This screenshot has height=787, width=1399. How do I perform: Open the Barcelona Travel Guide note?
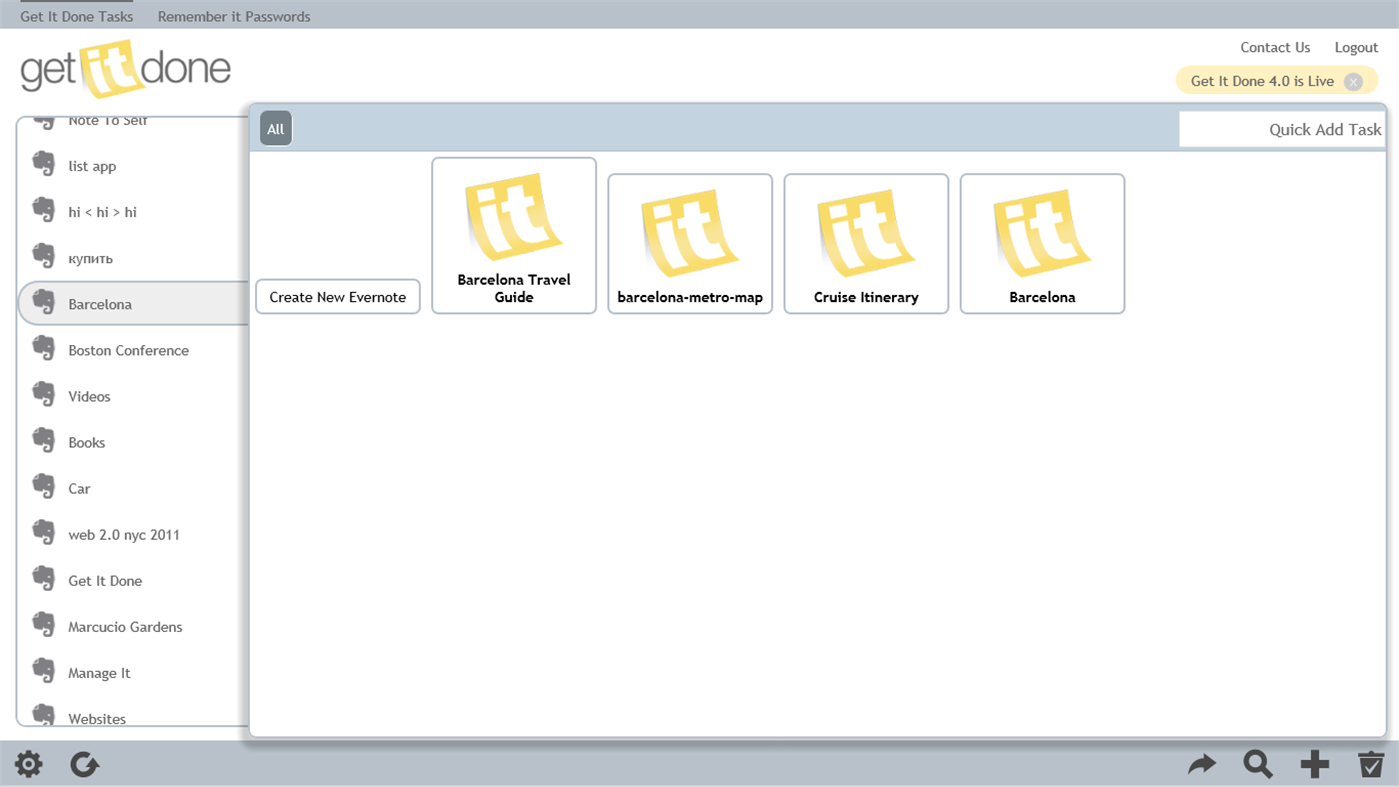[514, 235]
